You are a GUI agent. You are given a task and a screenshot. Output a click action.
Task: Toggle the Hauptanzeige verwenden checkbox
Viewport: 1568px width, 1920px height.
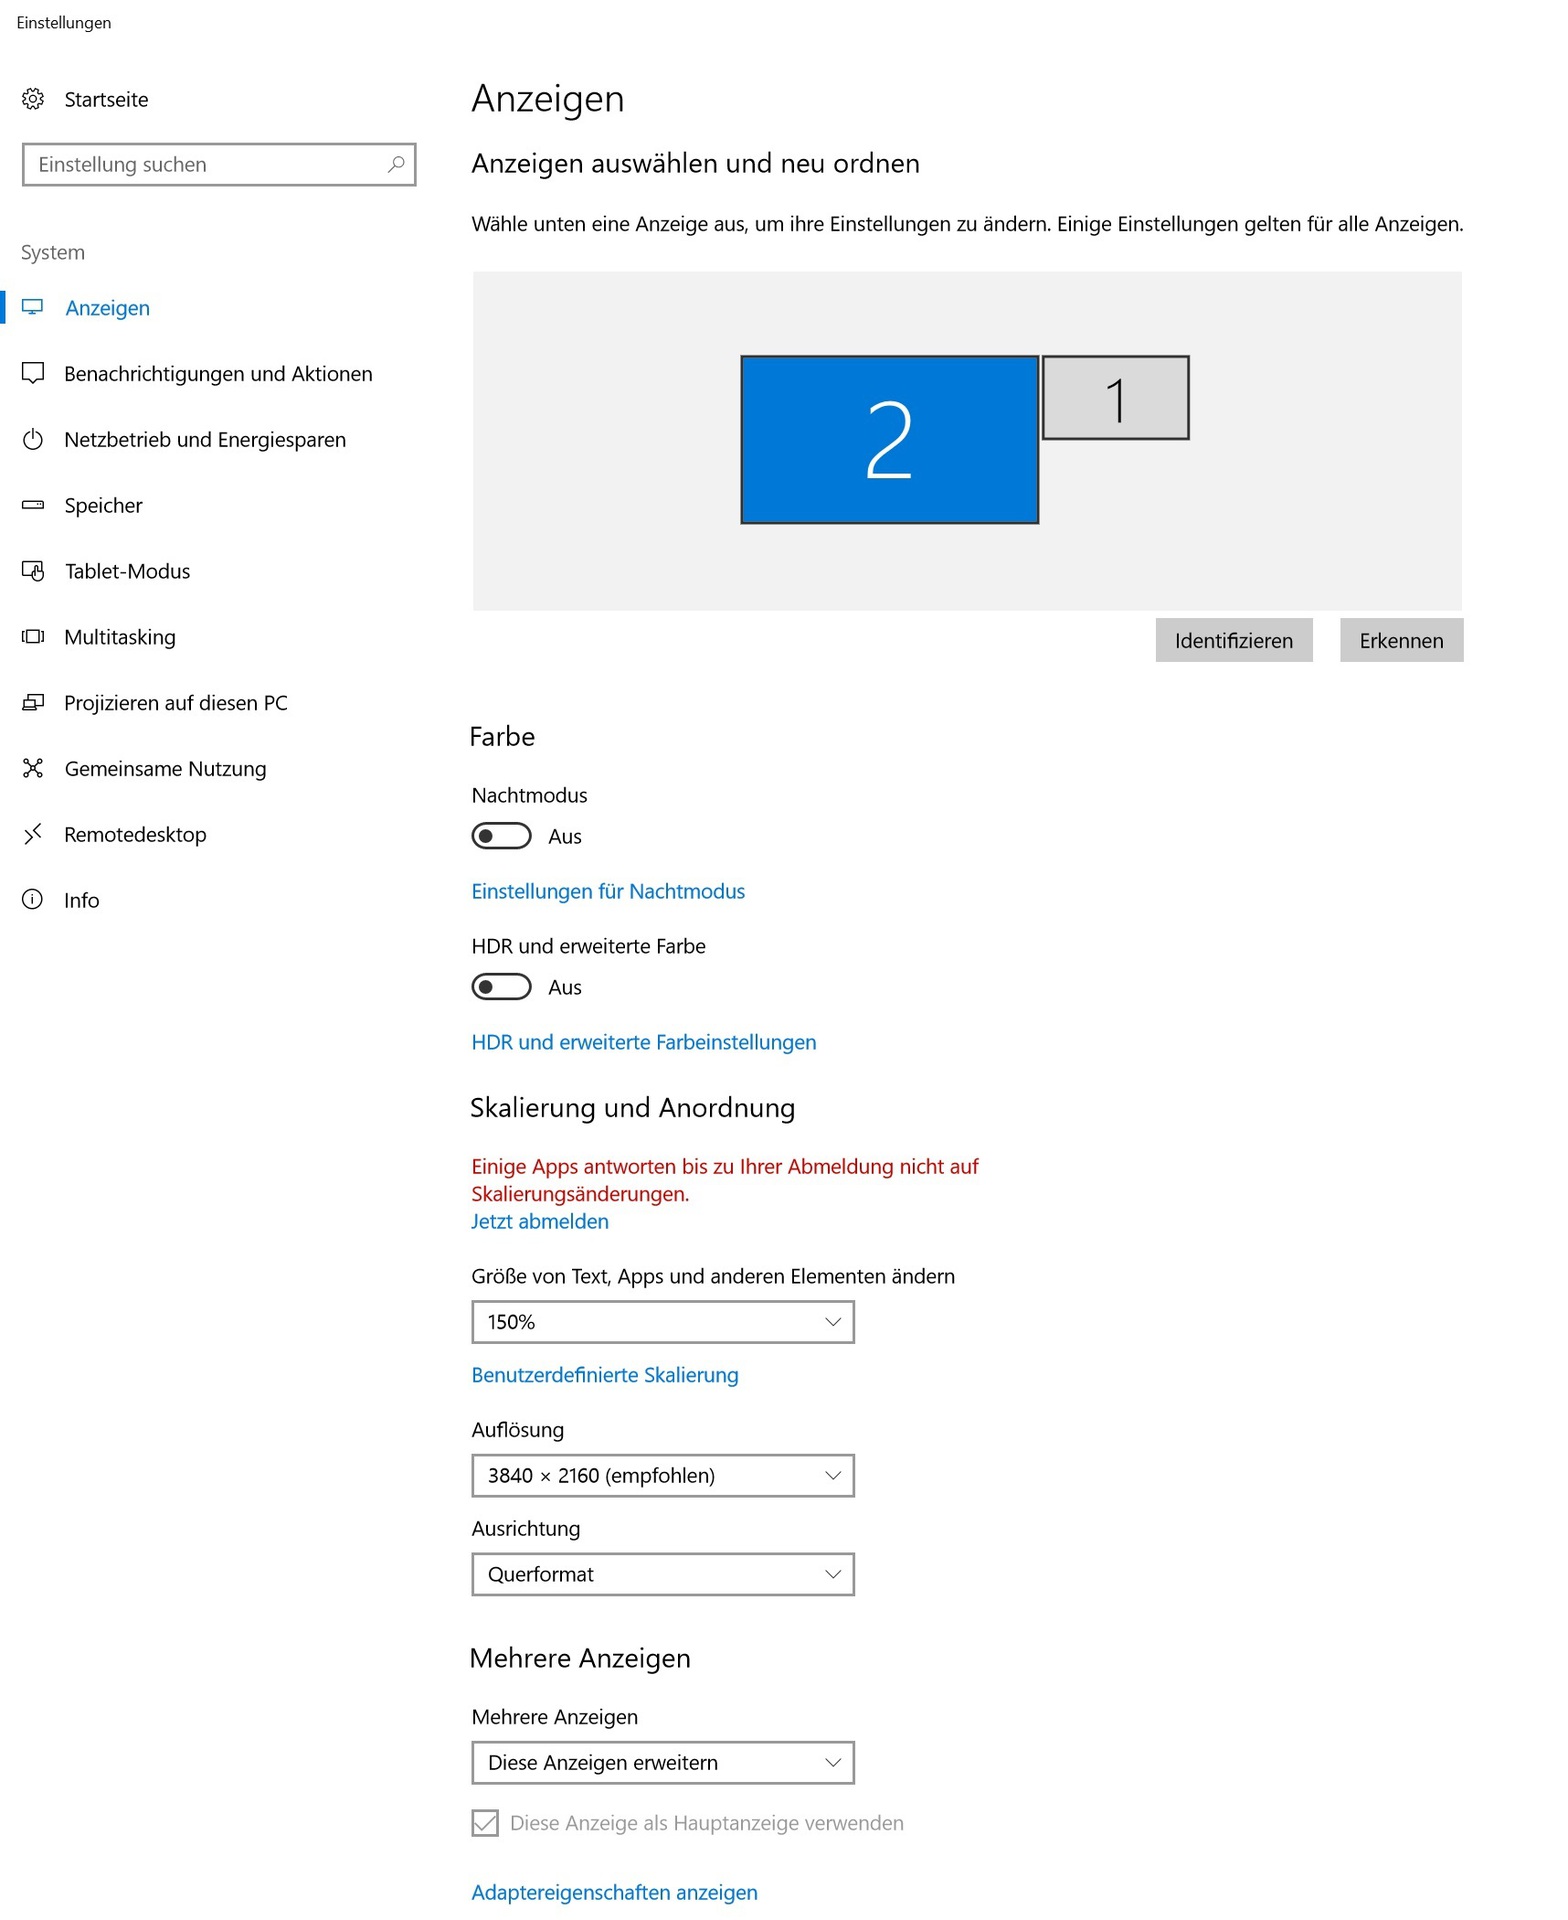[485, 1823]
